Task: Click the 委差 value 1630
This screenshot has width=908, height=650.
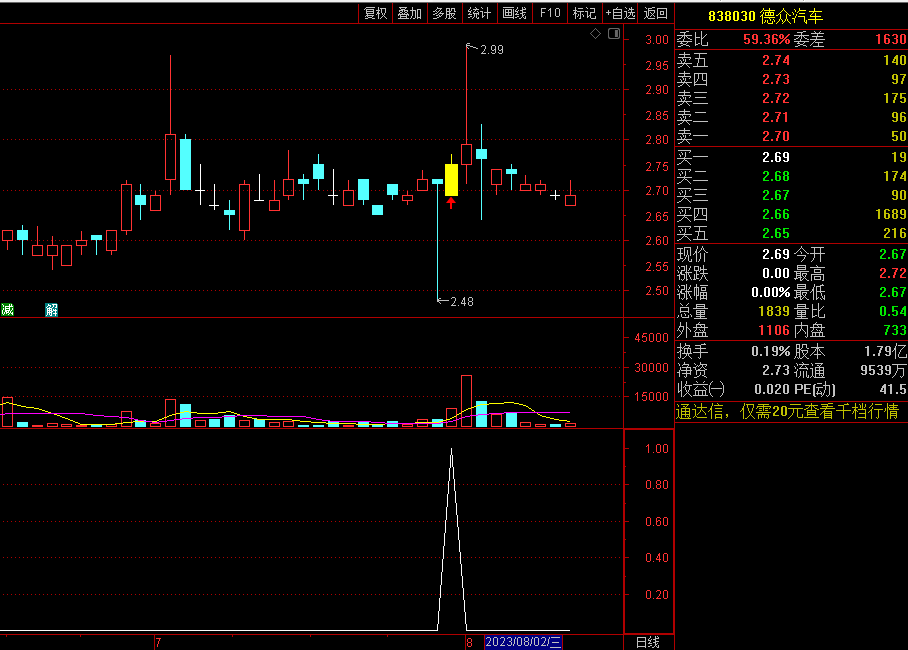Action: pos(891,39)
